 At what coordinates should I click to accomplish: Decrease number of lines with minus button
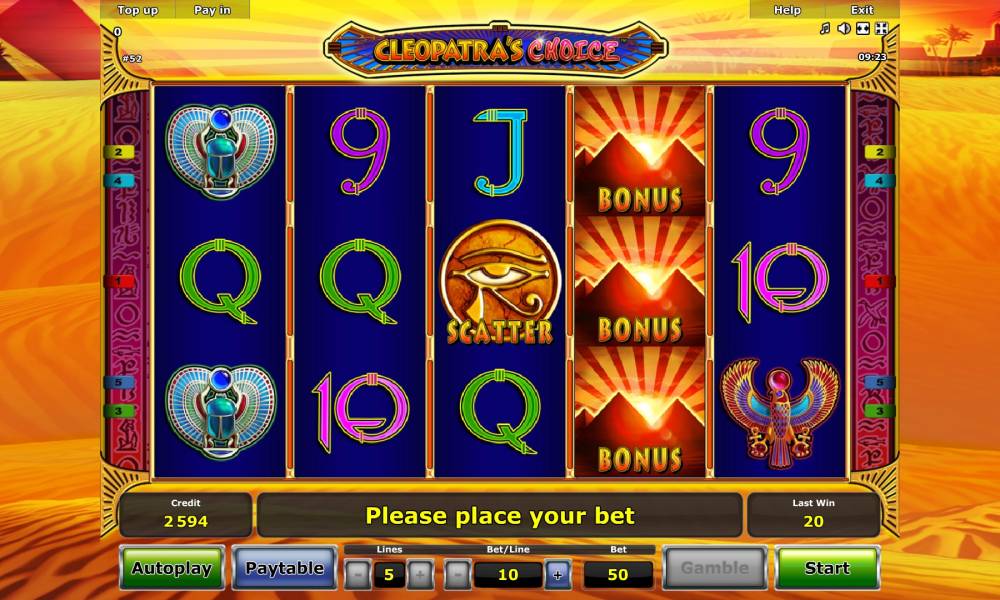[x=358, y=574]
